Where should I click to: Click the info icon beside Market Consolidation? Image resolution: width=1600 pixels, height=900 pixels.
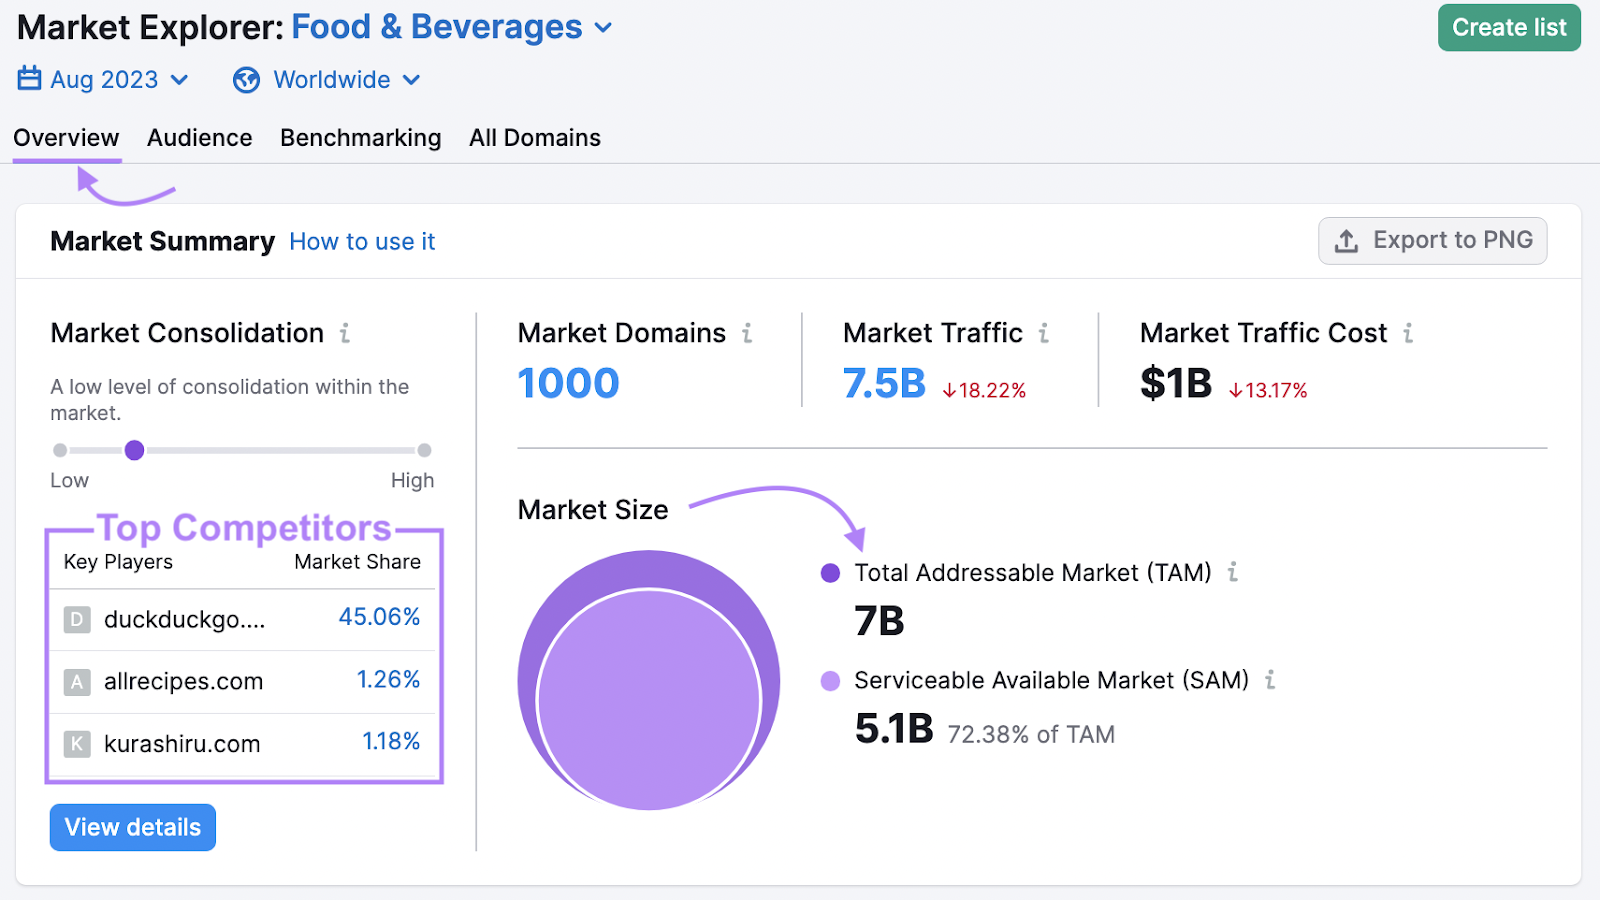(x=344, y=334)
